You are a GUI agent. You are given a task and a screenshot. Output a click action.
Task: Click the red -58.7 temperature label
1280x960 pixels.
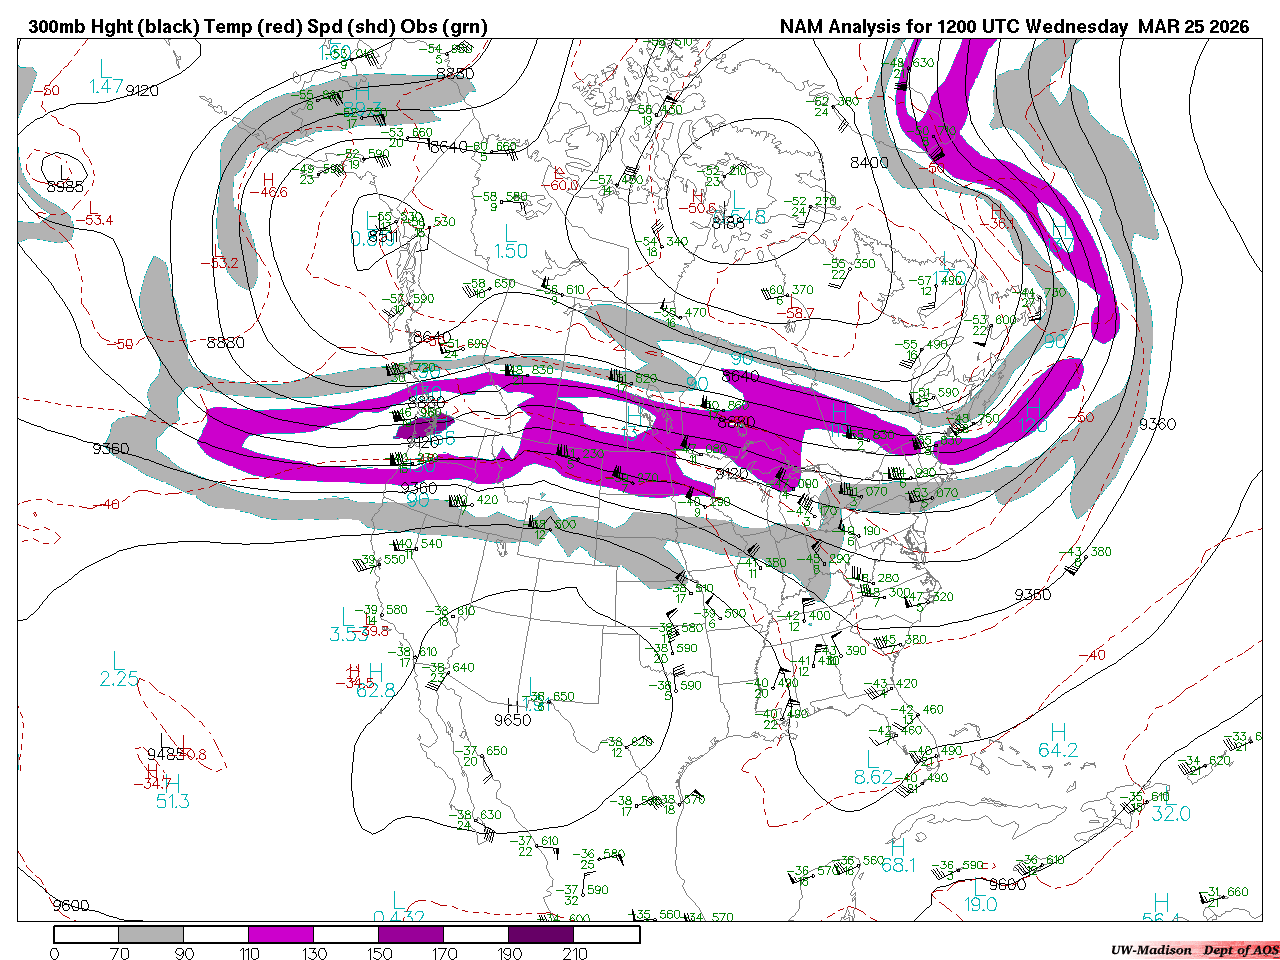tap(799, 313)
